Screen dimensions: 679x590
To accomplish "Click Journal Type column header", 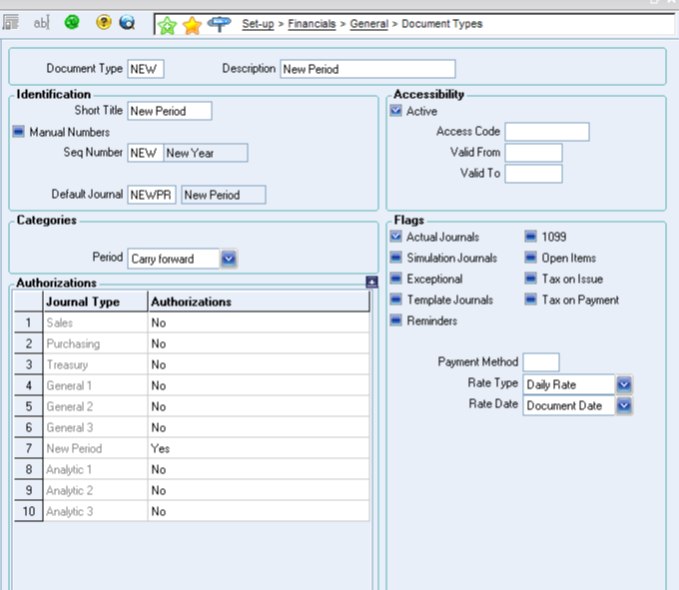I will (x=95, y=301).
